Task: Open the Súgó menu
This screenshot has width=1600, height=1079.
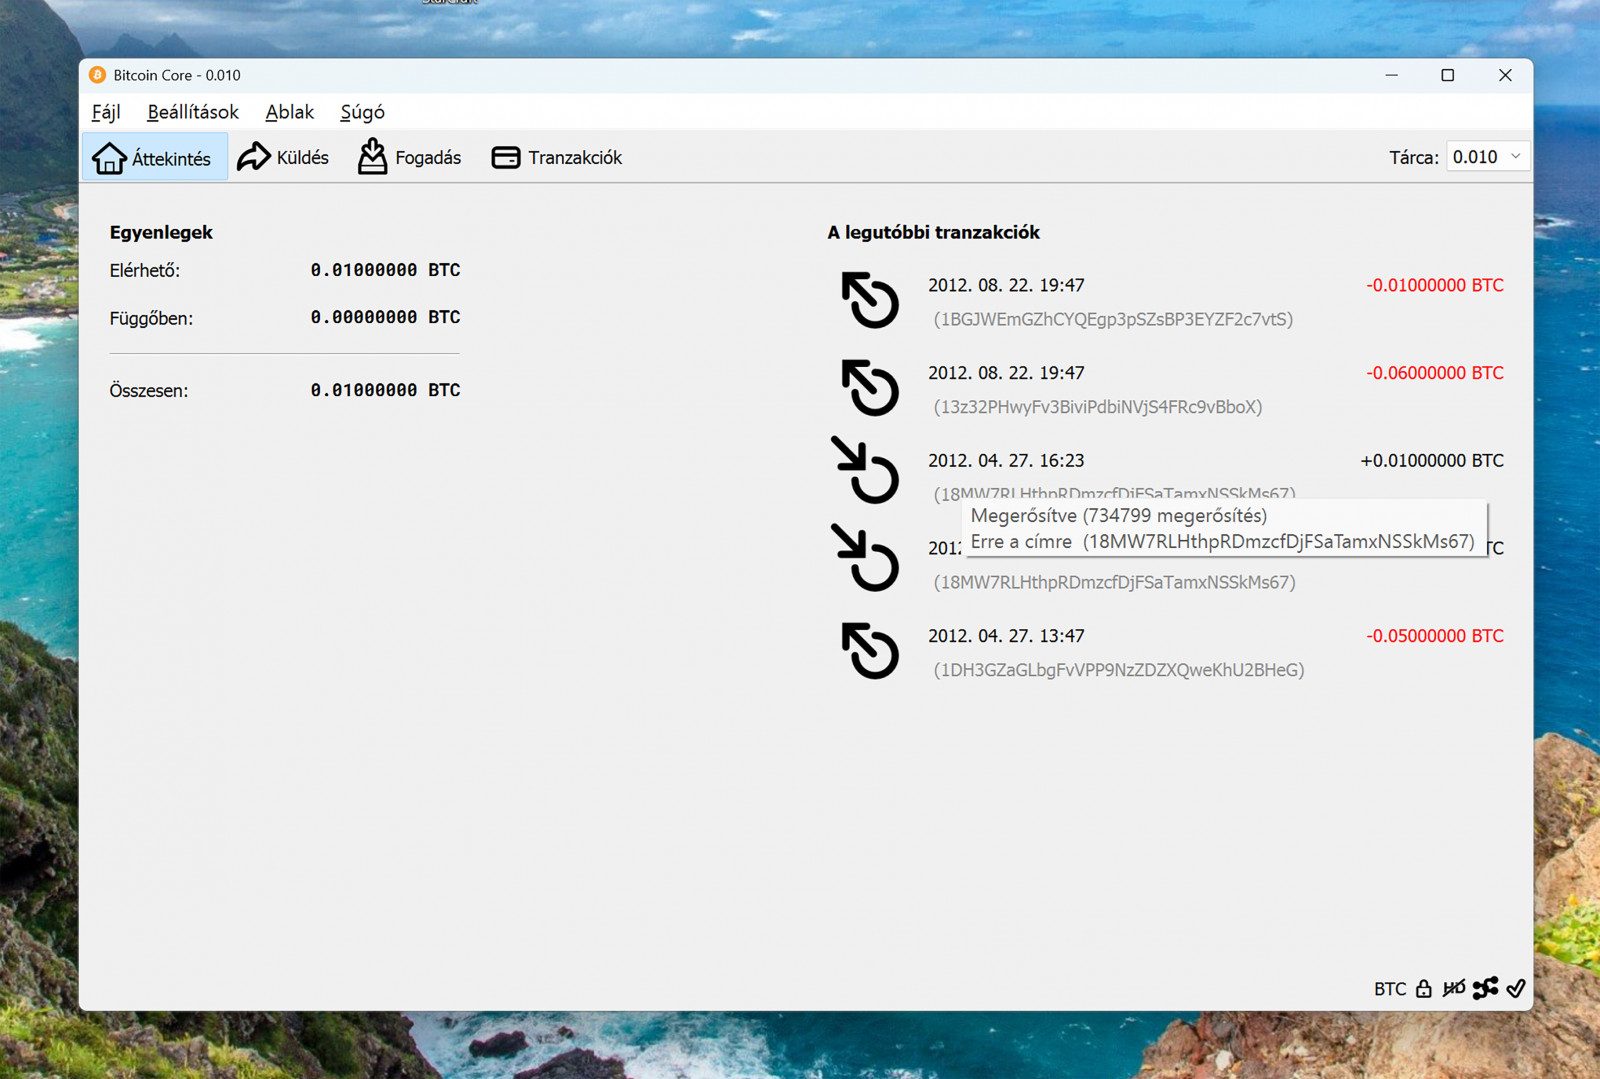Action: coord(362,112)
